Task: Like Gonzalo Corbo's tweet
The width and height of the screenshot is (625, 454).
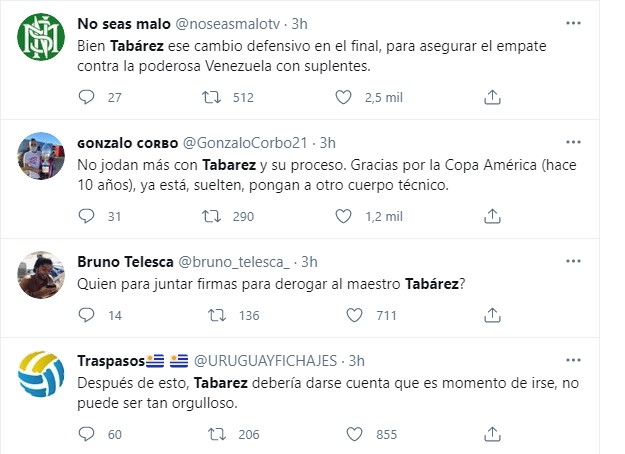Action: click(343, 215)
